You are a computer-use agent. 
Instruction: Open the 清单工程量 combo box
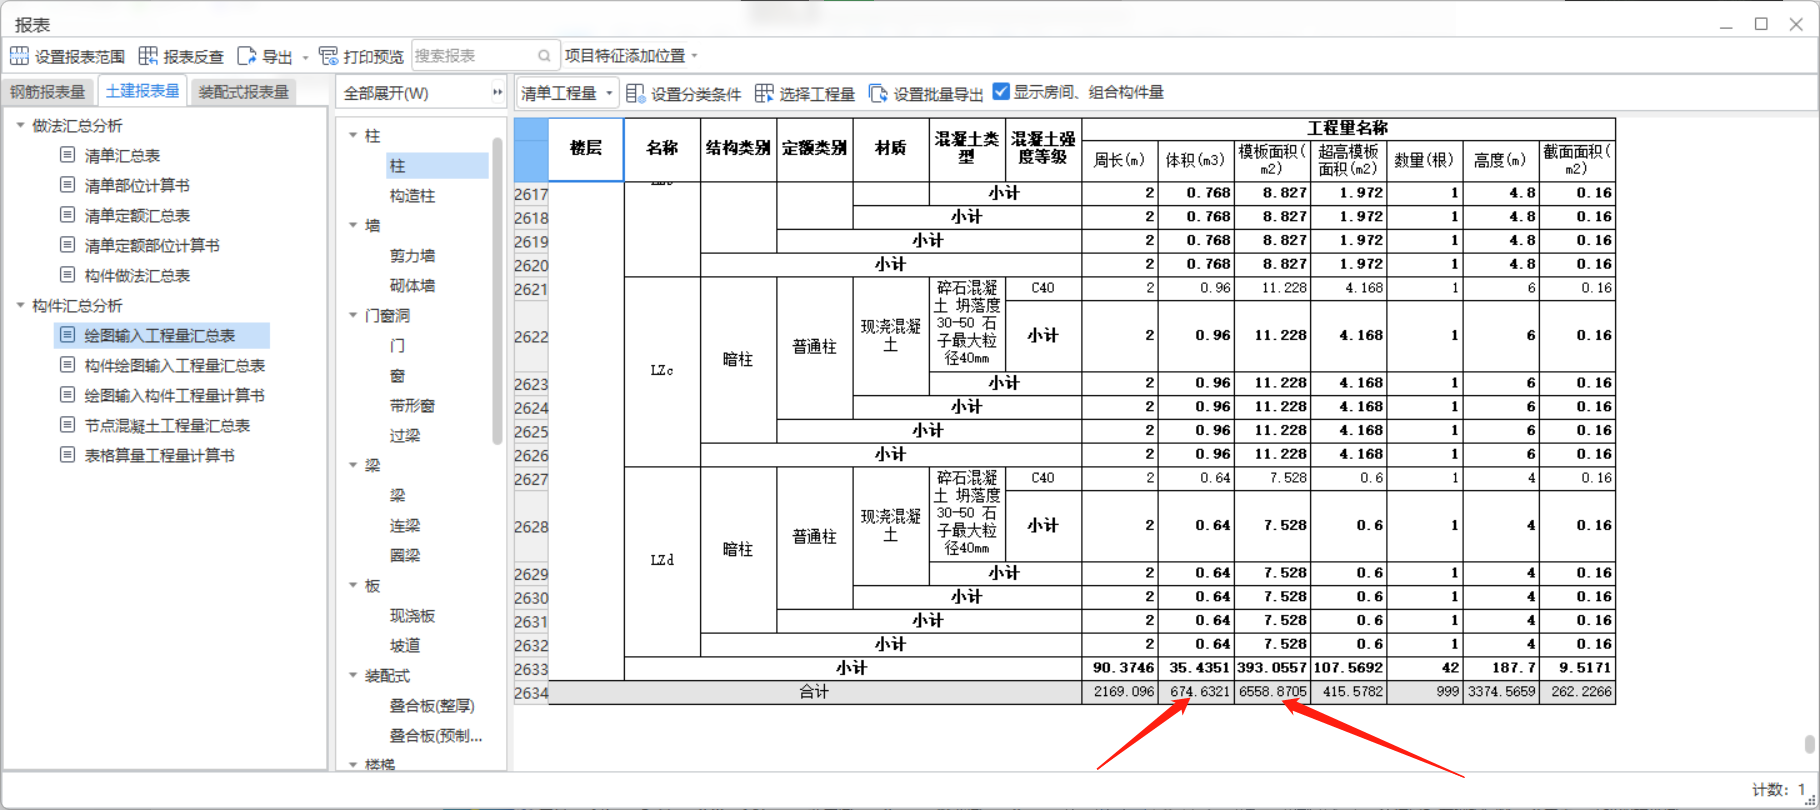(567, 93)
